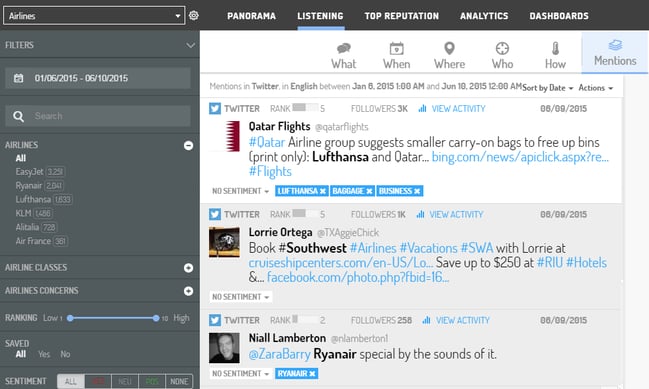Screen dimensions: 649x389
Task: Switch to the DASHBOARDS tab
Action: 559,16
